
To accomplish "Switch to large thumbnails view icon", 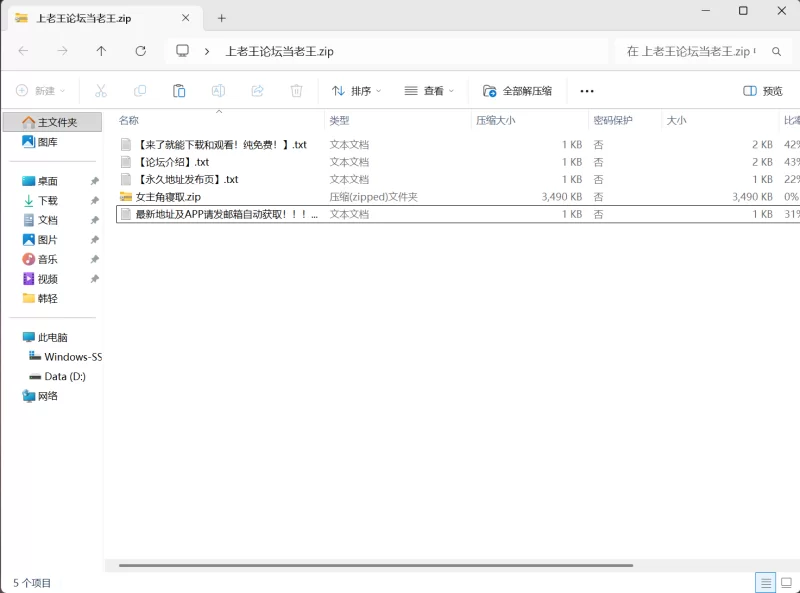I will 788,582.
